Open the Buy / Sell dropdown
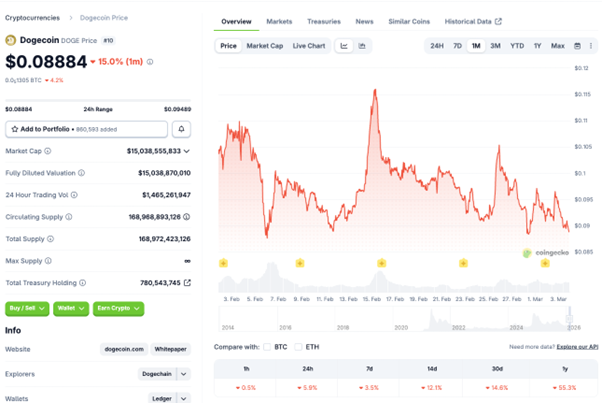This screenshot has height=403, width=602. click(26, 308)
